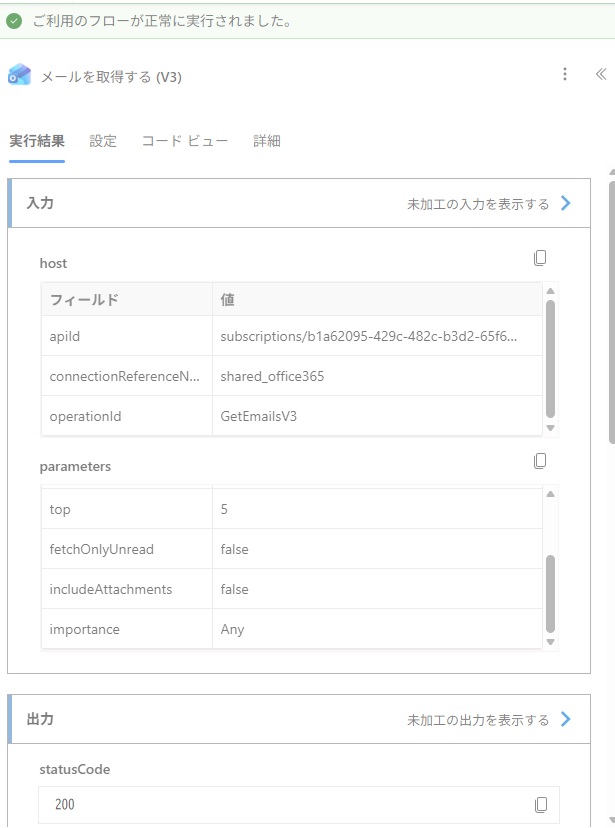Click parameters table scrollbar down arrow
Screen dimensions: 615x828
coord(551,642)
